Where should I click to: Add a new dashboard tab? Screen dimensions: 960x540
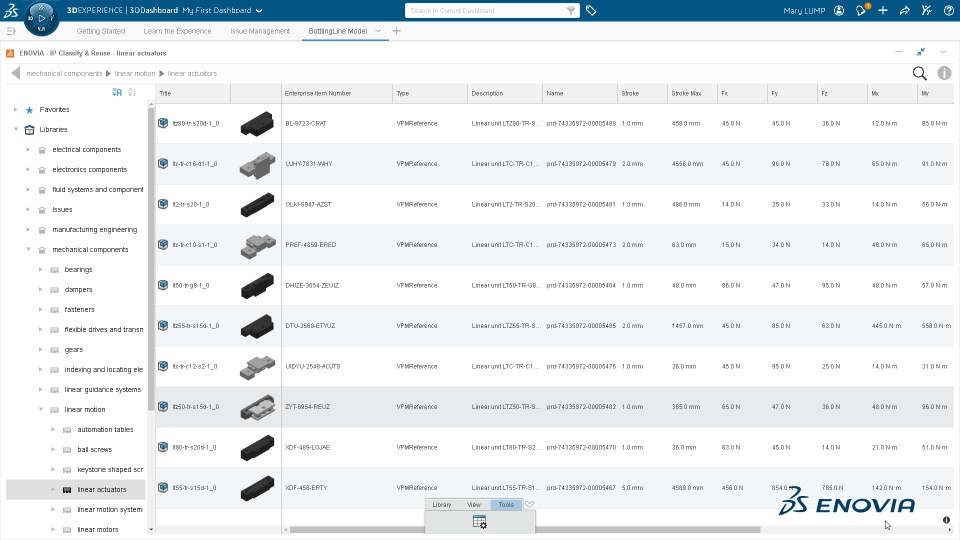click(x=396, y=31)
